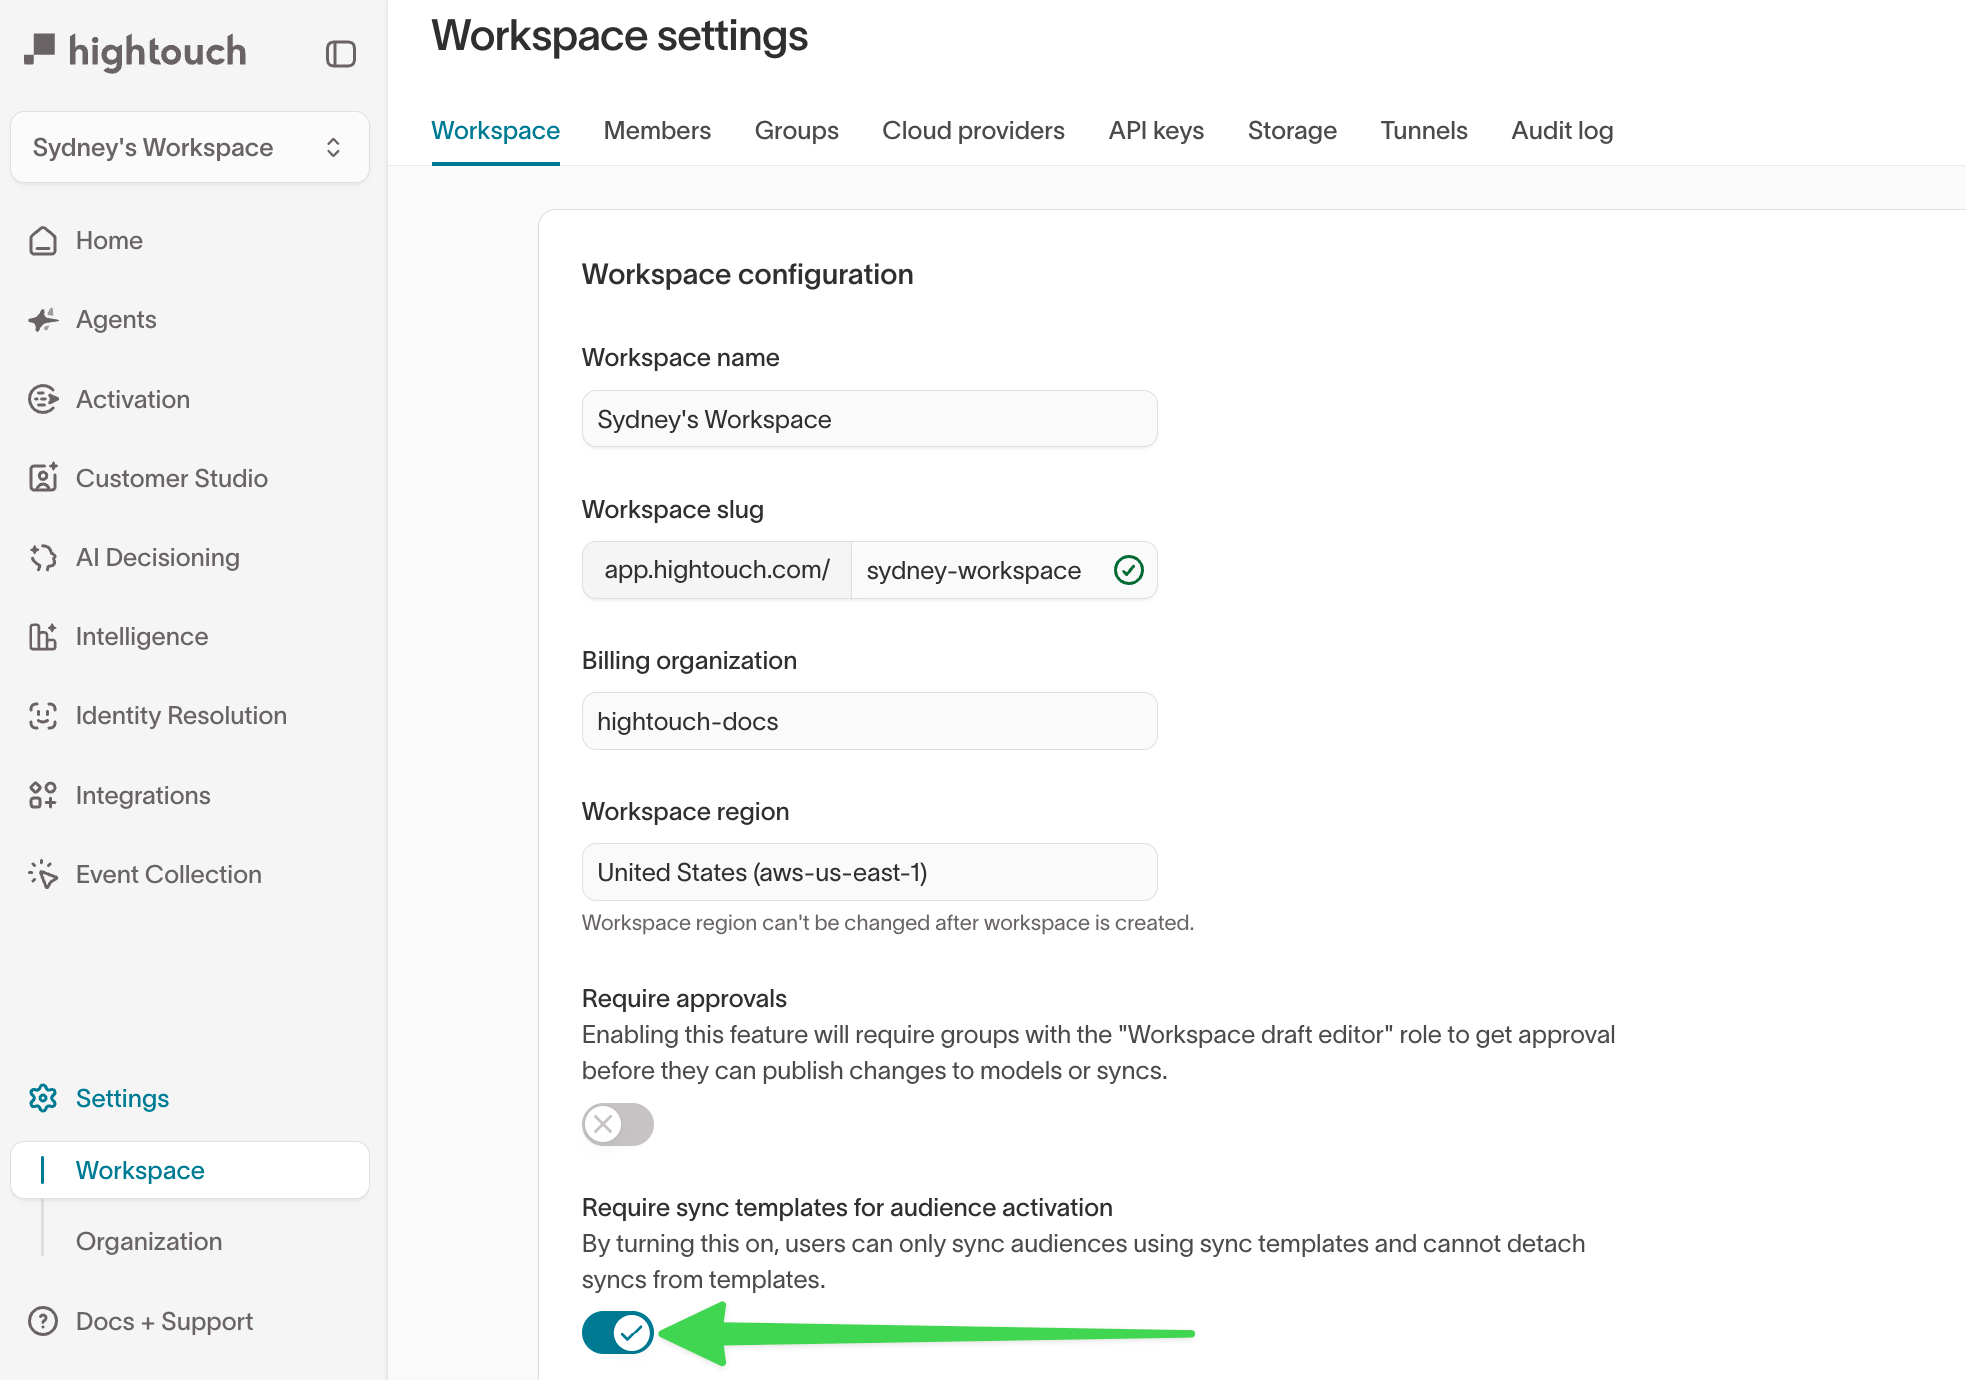Click the Intelligence chart icon
The height and width of the screenshot is (1380, 1966).
pos(43,636)
